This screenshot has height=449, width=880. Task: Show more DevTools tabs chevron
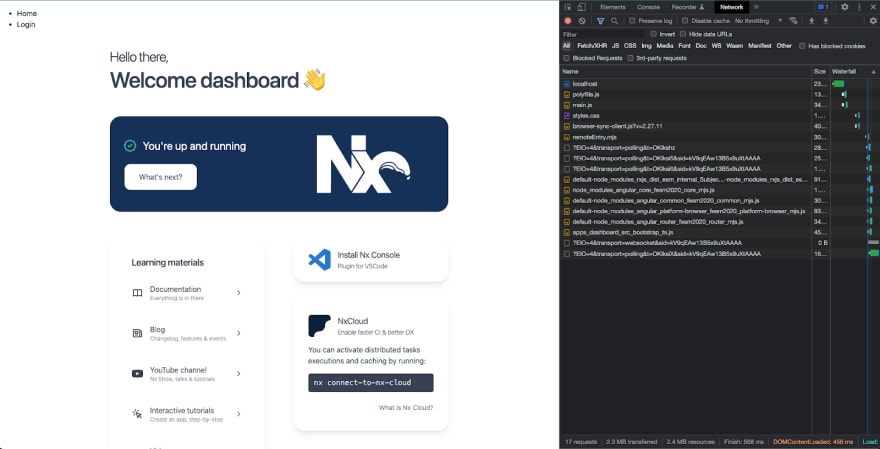pos(755,7)
